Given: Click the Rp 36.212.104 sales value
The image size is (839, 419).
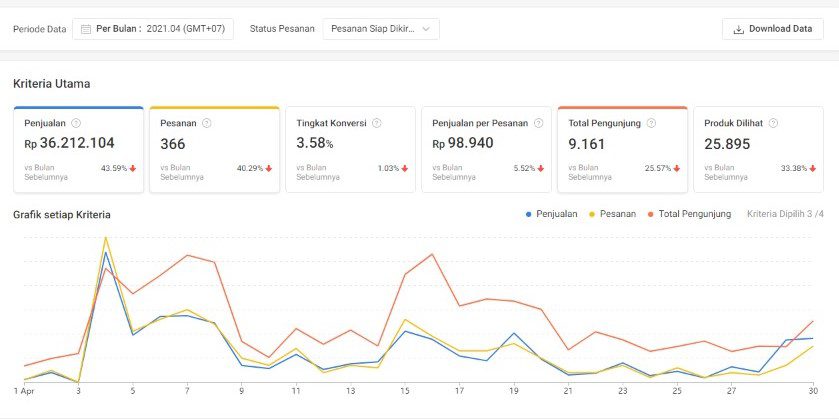Looking at the screenshot, I should coord(69,143).
